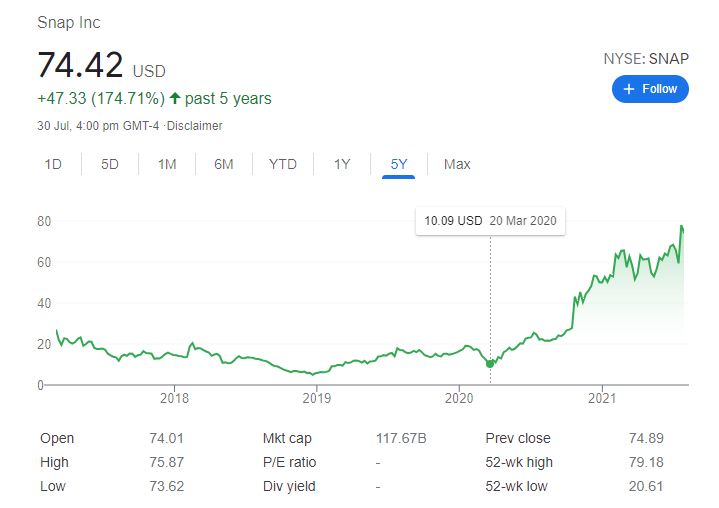
Task: Click the 52-wk high label
Action: pos(519,462)
